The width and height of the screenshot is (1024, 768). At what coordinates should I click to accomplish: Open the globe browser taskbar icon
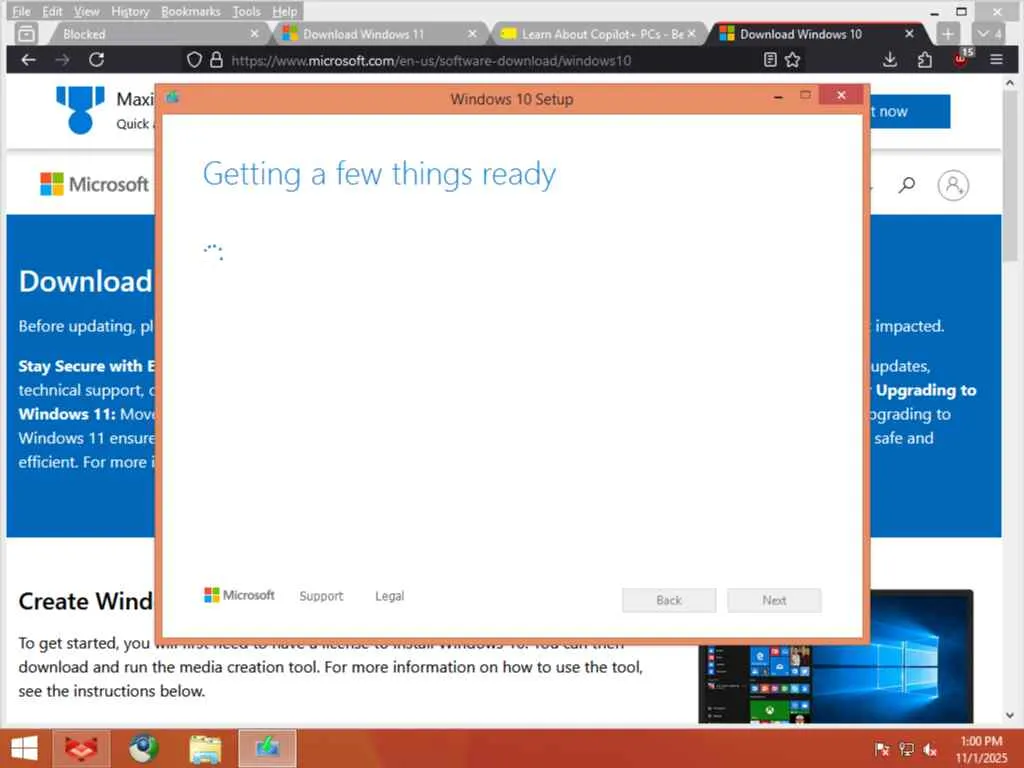click(143, 748)
